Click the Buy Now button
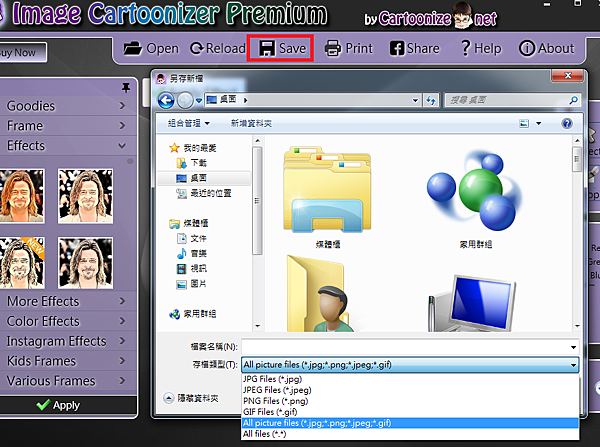This screenshot has width=600, height=447. [22, 52]
